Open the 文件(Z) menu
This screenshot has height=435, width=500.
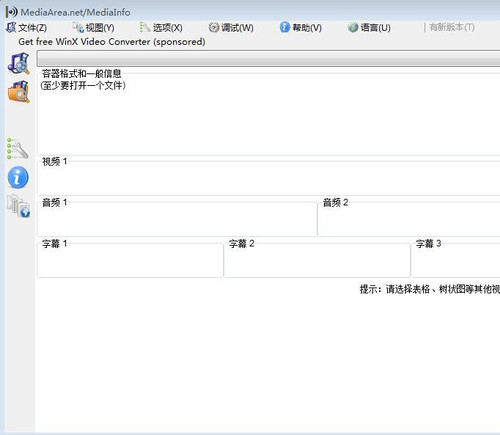click(x=27, y=28)
